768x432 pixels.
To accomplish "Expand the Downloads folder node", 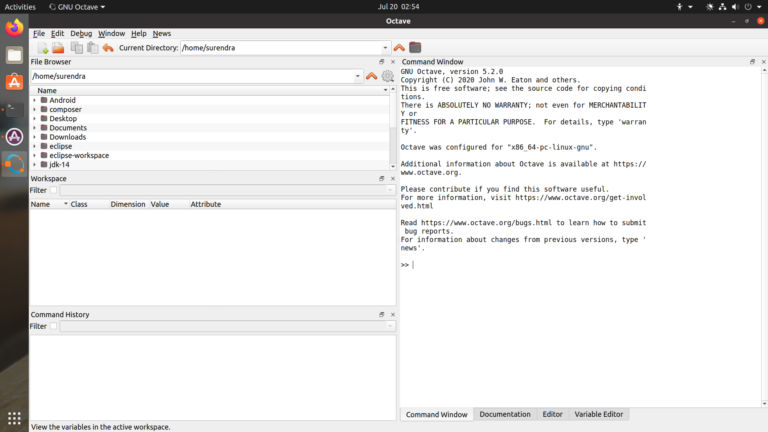I will pyautogui.click(x=35, y=137).
